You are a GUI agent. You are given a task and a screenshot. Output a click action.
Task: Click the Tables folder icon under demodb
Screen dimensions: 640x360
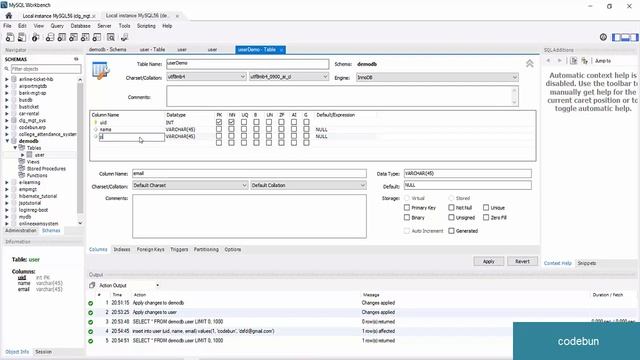tap(22, 148)
